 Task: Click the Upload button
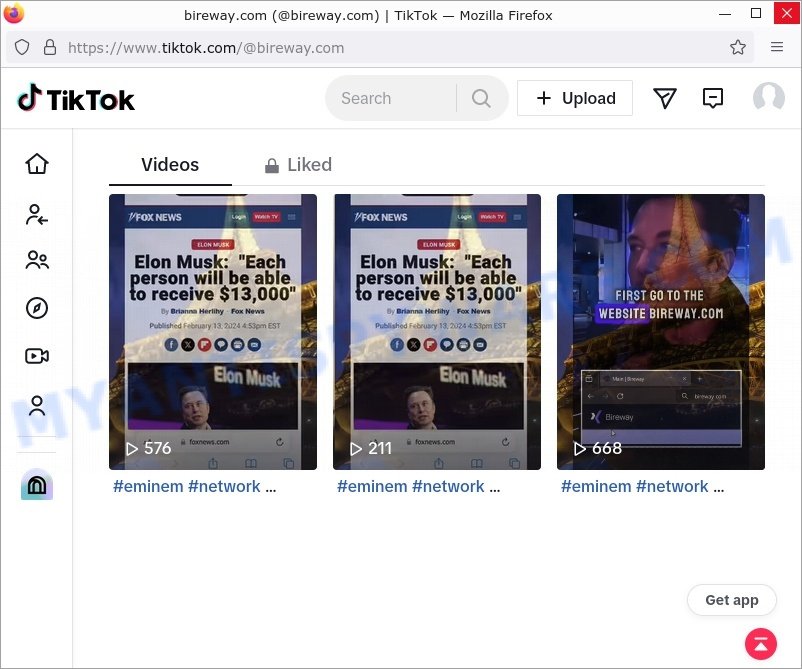click(x=575, y=98)
